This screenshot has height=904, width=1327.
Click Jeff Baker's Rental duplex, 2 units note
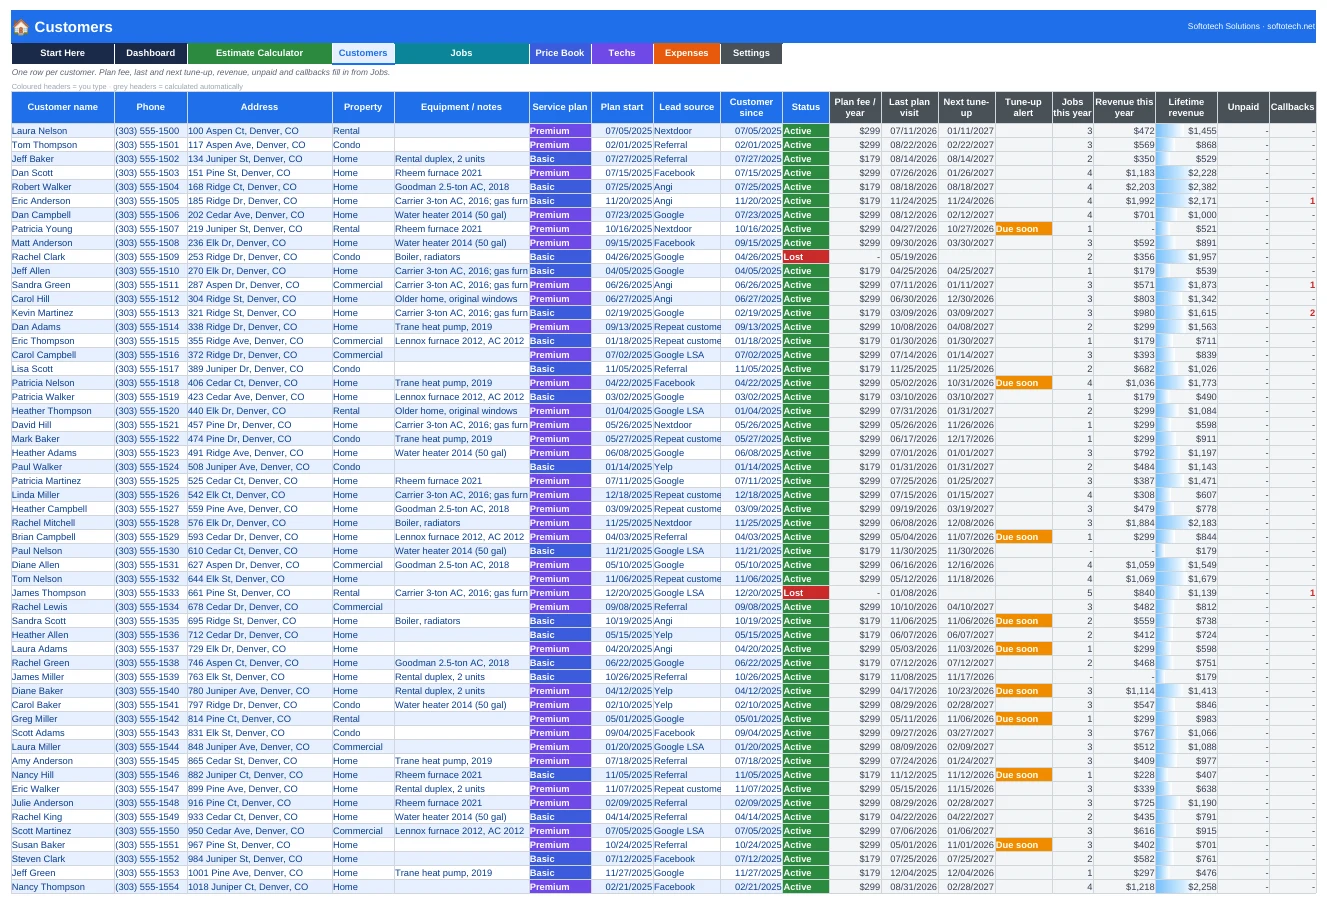461,159
